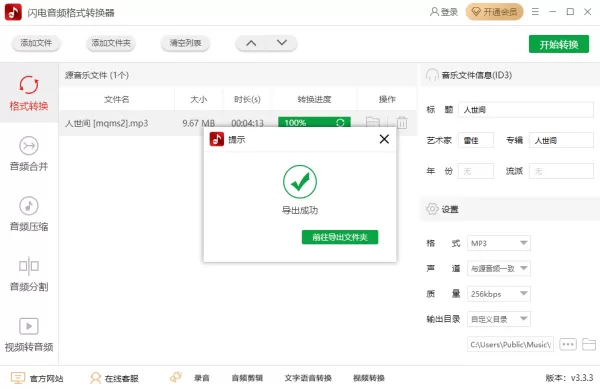Open 在线客服 online support
This screenshot has width=600, height=390.
(121, 379)
